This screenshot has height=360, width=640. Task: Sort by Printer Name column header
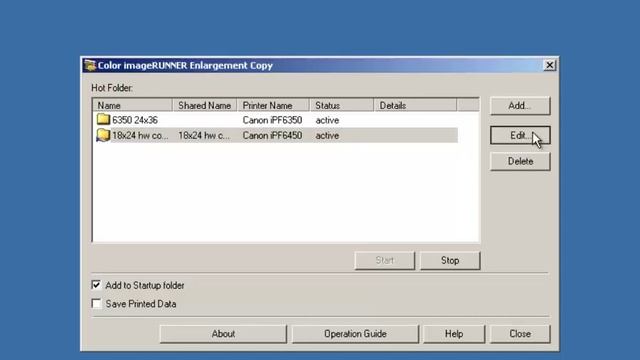tap(273, 105)
